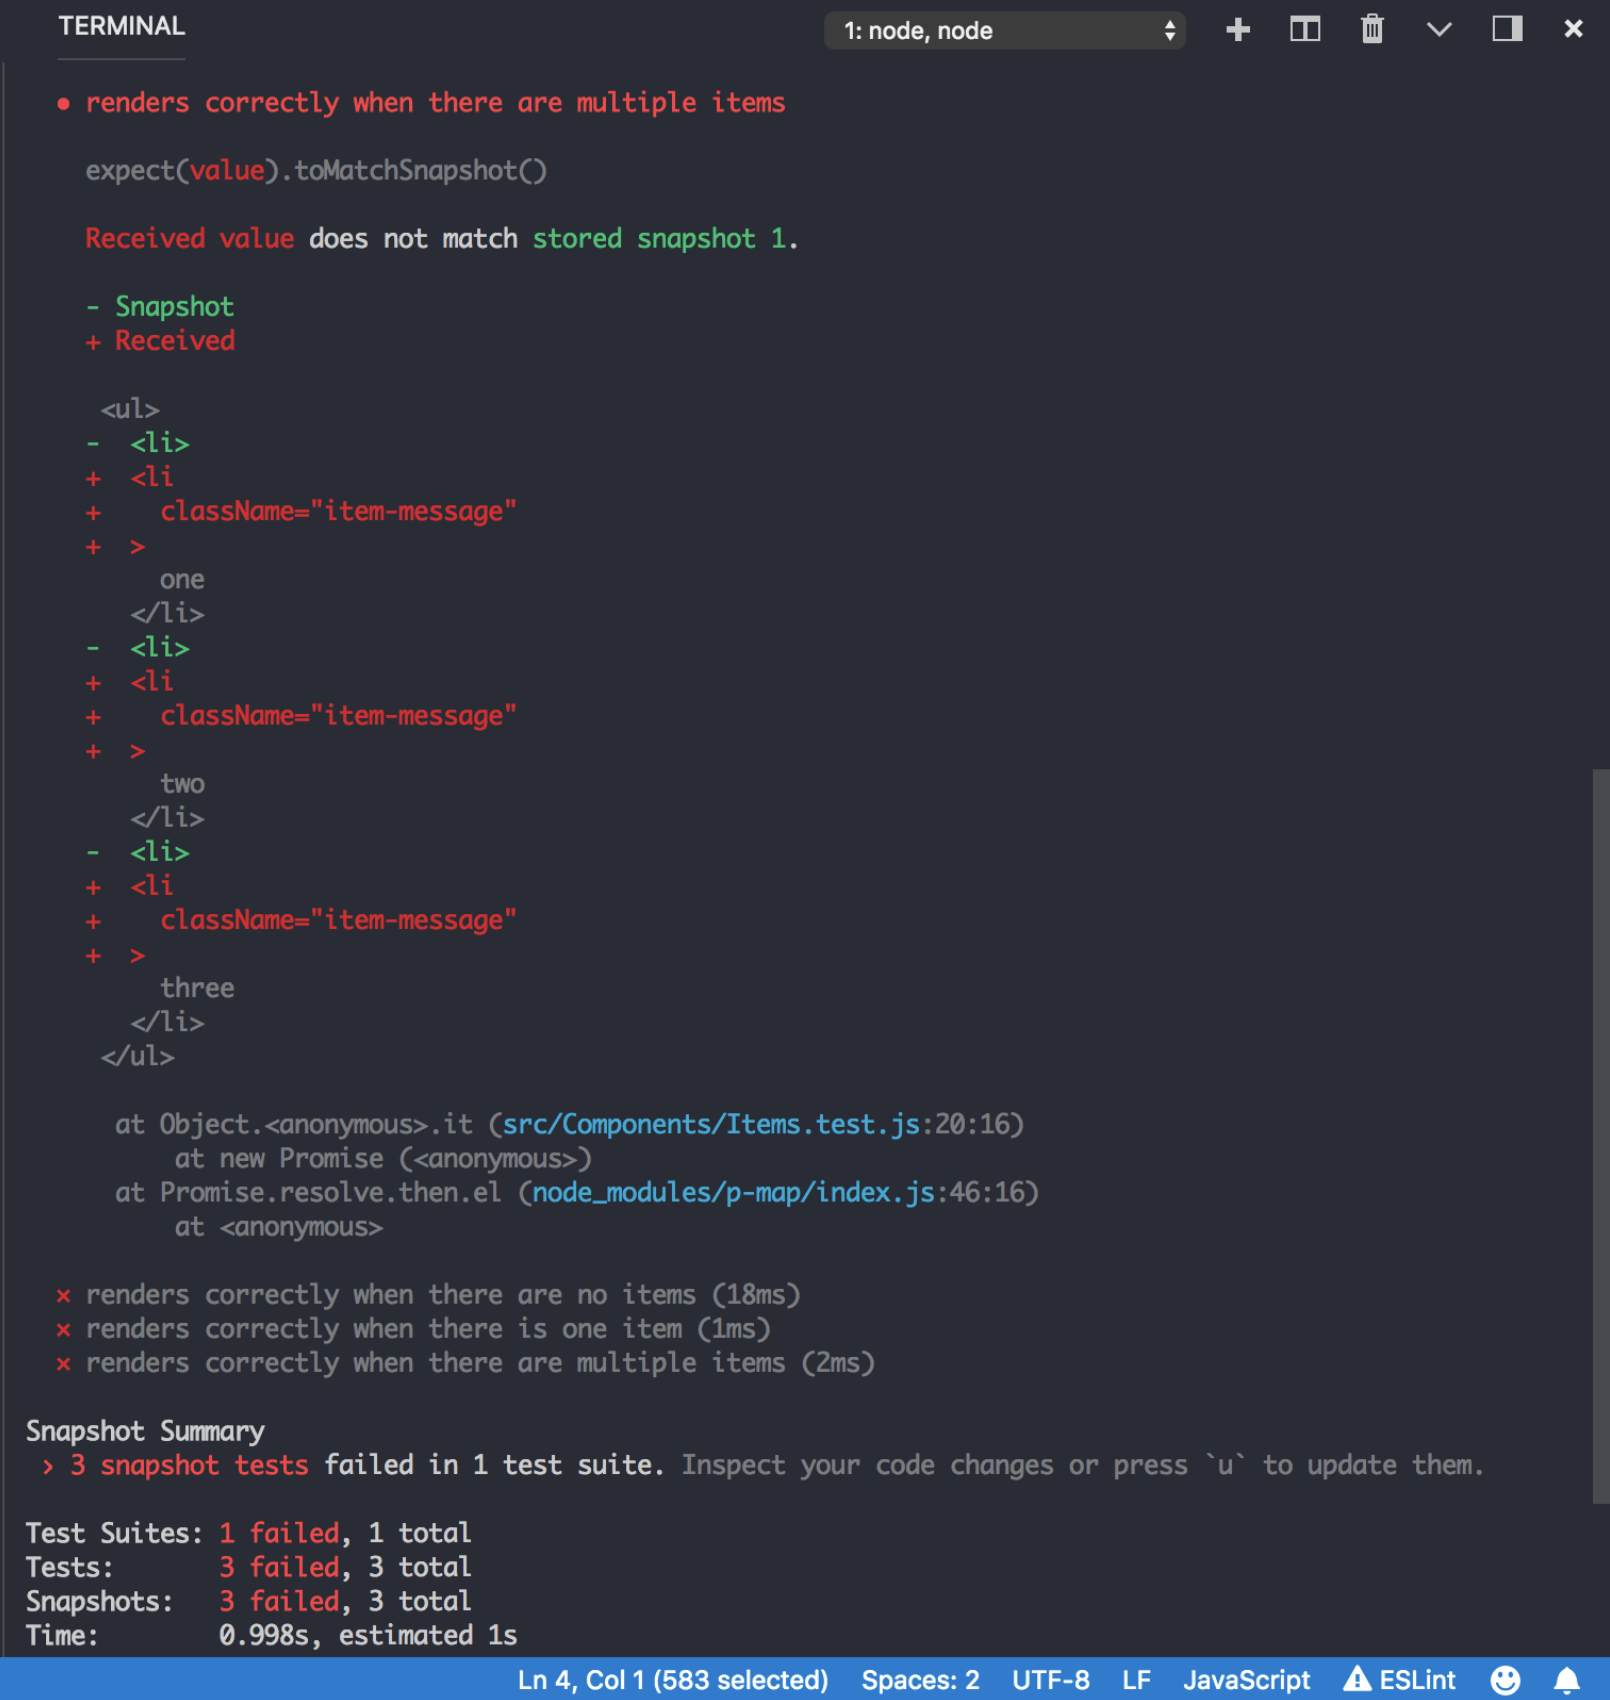Viewport: 1610px width, 1700px height.
Task: Split the terminal pane
Action: tap(1305, 30)
